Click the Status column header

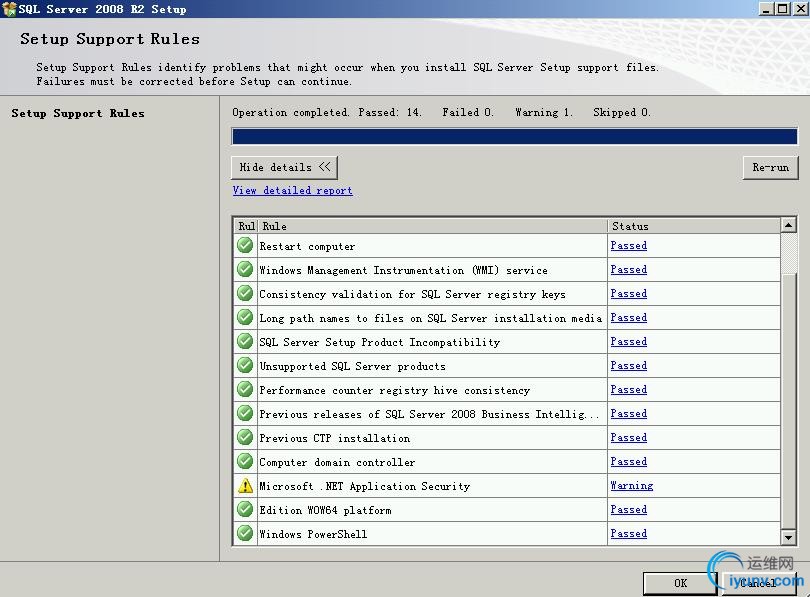click(x=694, y=226)
